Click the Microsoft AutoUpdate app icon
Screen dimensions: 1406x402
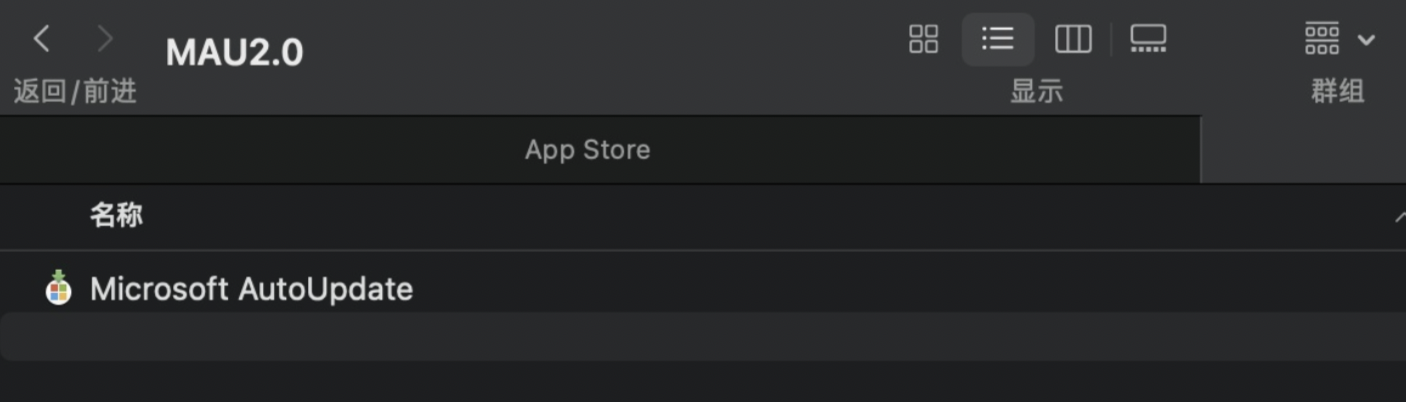(59, 288)
